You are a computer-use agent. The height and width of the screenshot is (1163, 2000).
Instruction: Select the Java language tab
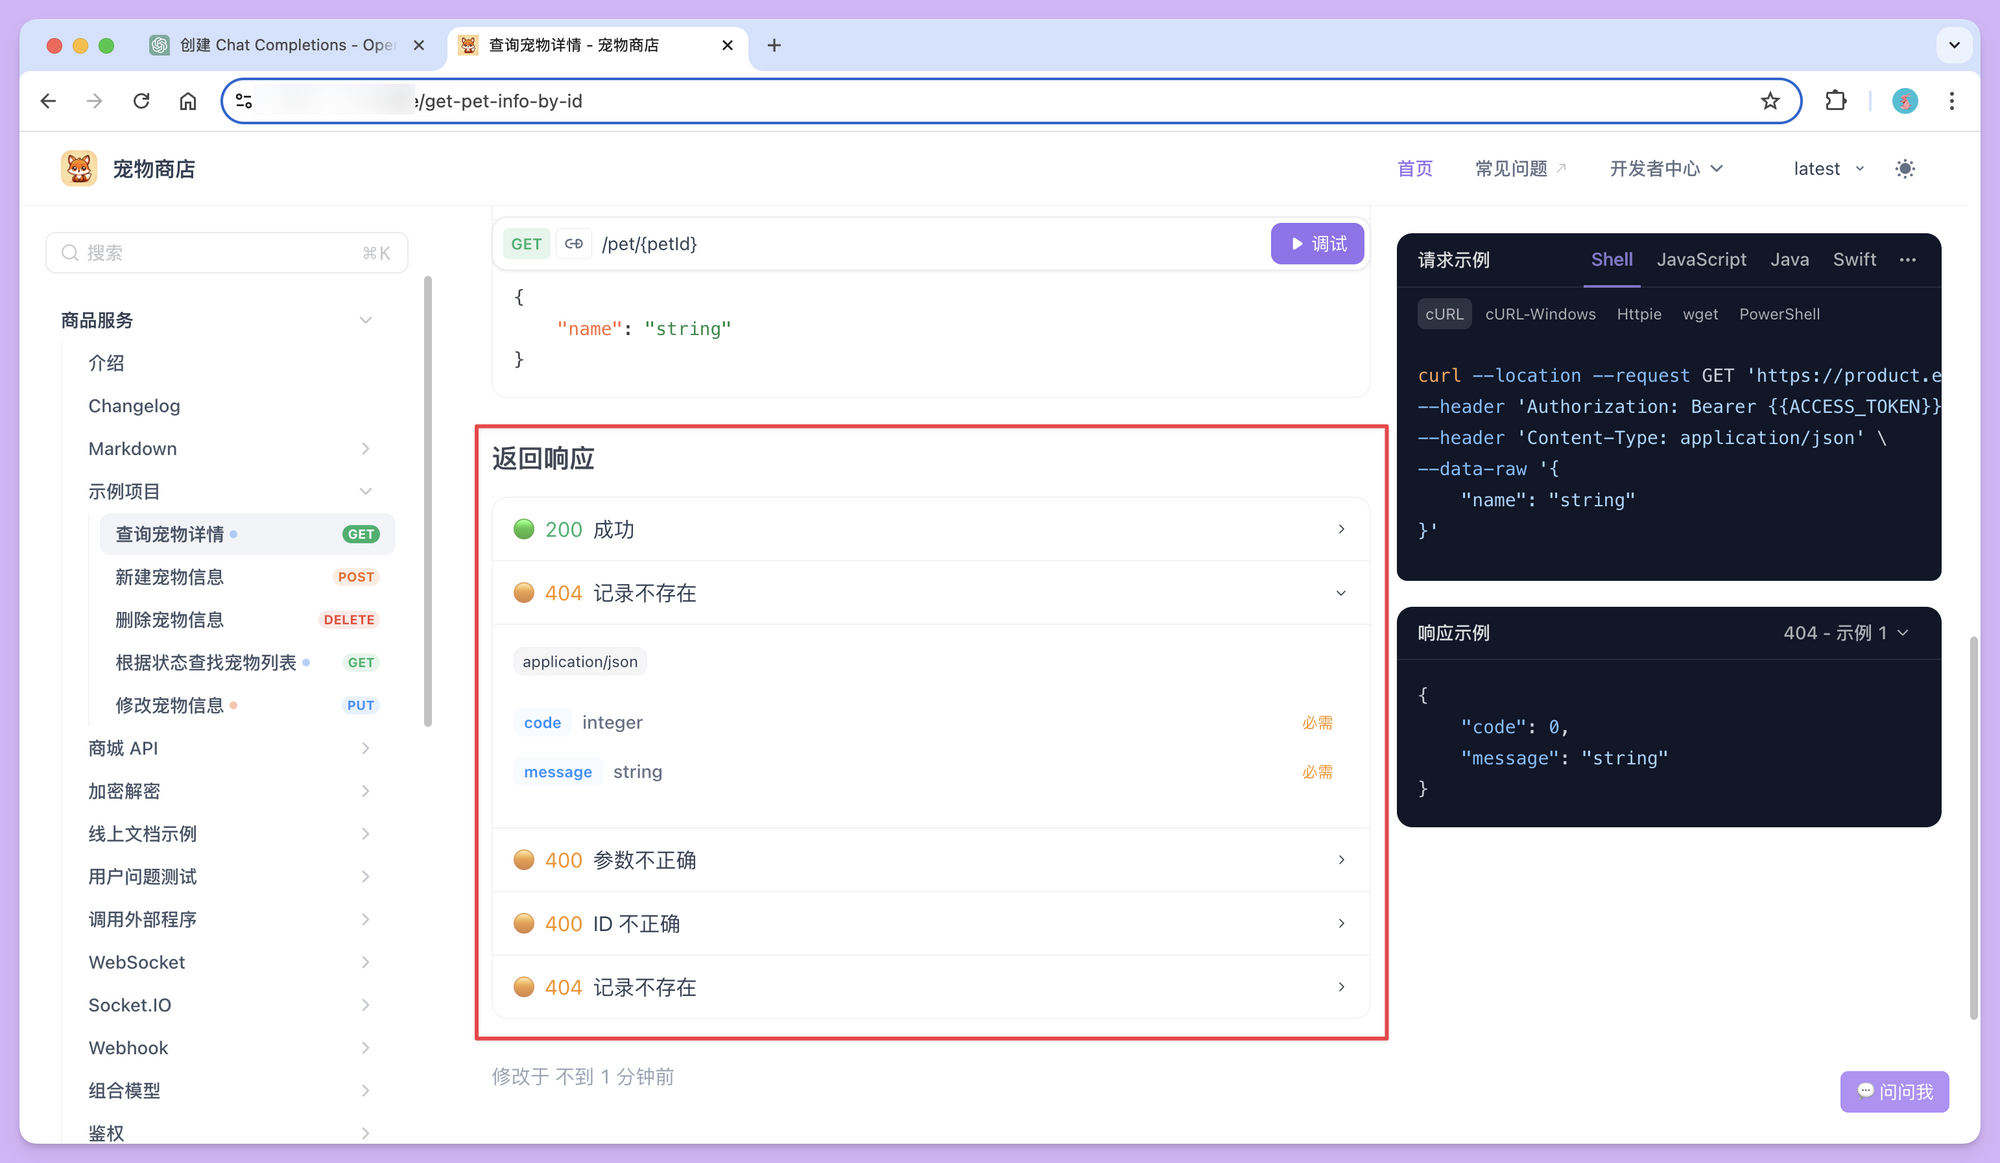(x=1789, y=260)
